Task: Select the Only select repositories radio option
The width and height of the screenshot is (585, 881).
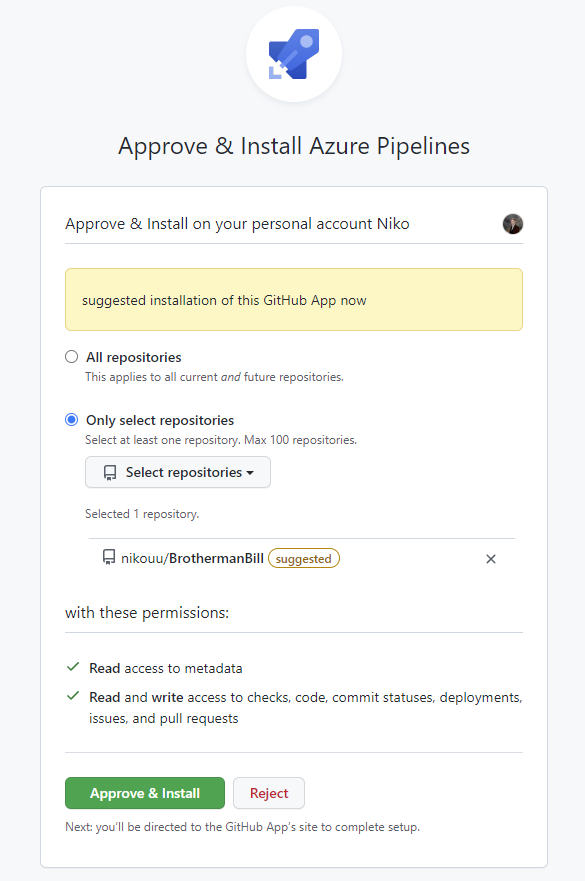Action: [71, 420]
